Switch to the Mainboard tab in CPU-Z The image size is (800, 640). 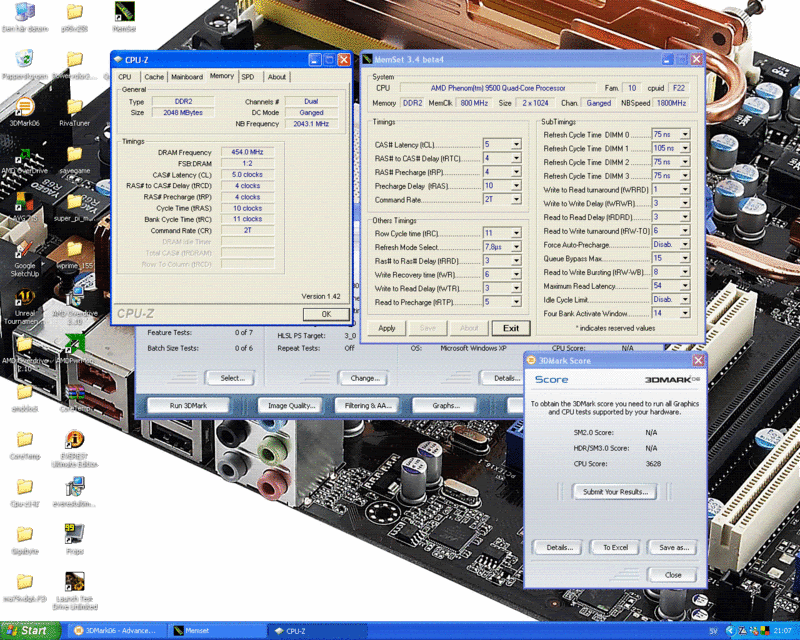click(187, 77)
